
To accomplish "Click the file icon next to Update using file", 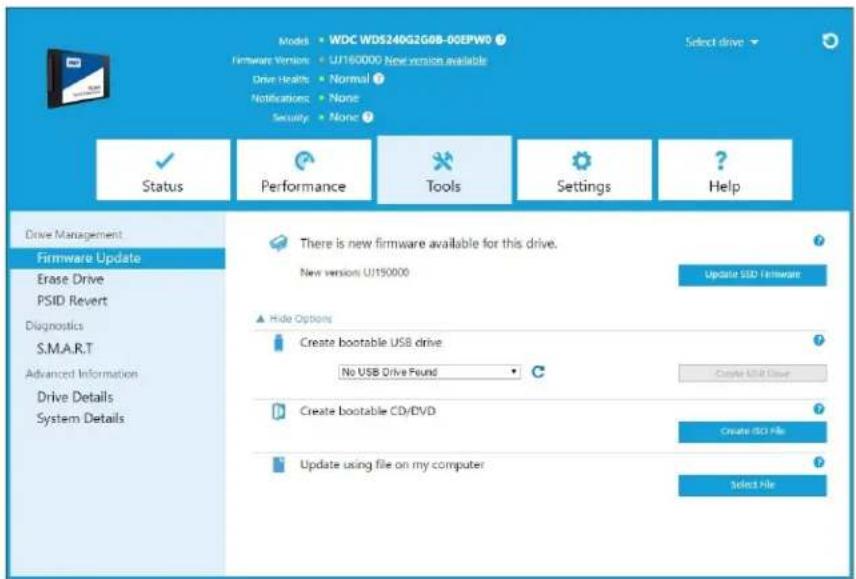I will click(x=278, y=464).
